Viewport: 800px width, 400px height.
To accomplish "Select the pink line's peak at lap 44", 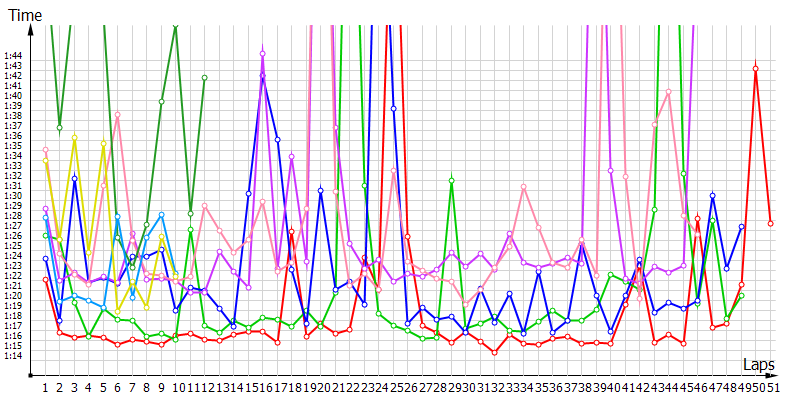I will (x=668, y=91).
